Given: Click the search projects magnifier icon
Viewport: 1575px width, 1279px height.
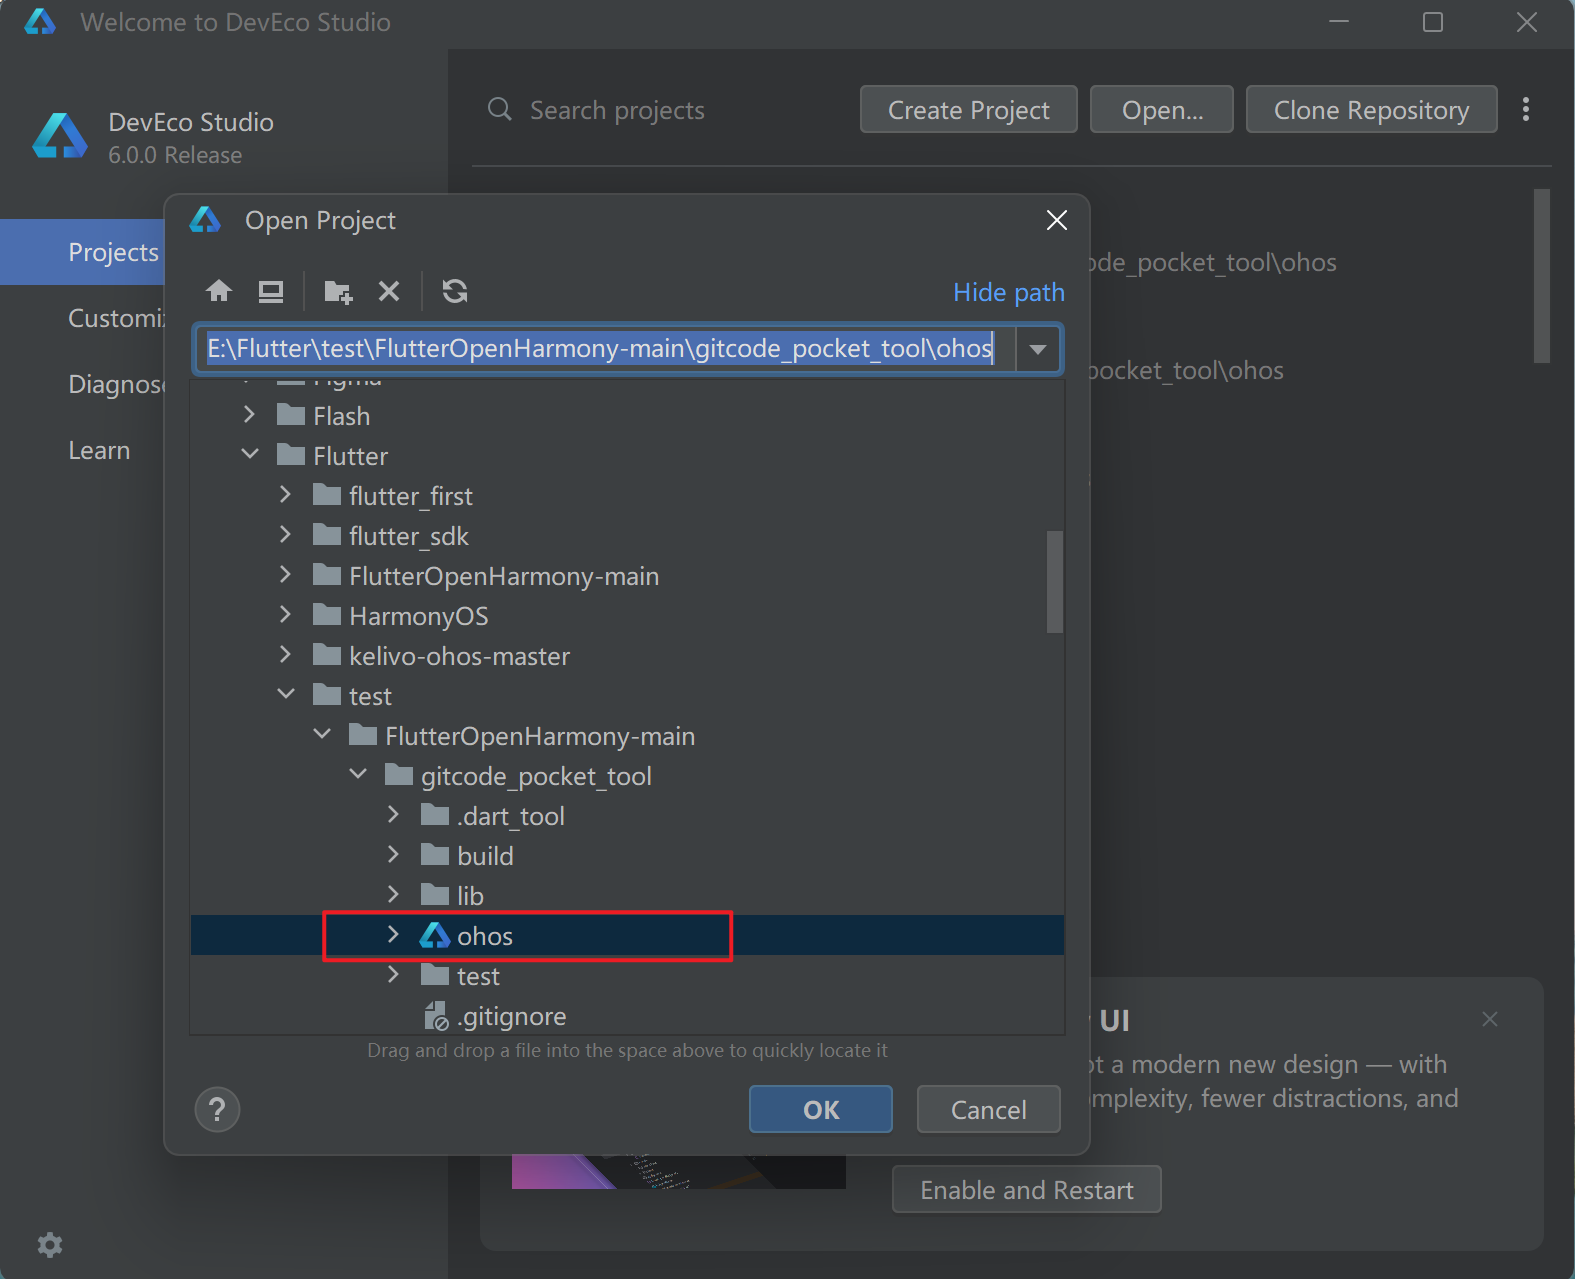Looking at the screenshot, I should tap(499, 109).
